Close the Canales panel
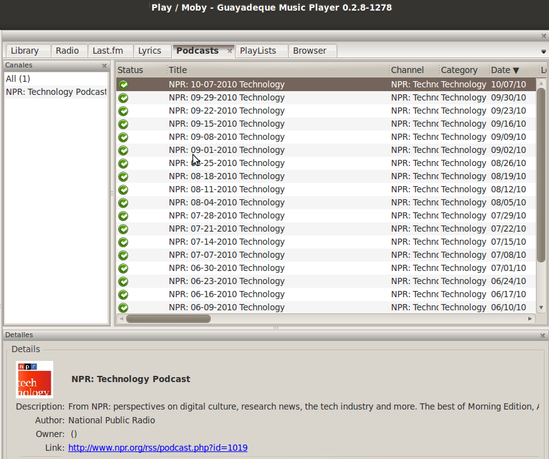Viewport: 549px width, 459px height. coord(104,65)
